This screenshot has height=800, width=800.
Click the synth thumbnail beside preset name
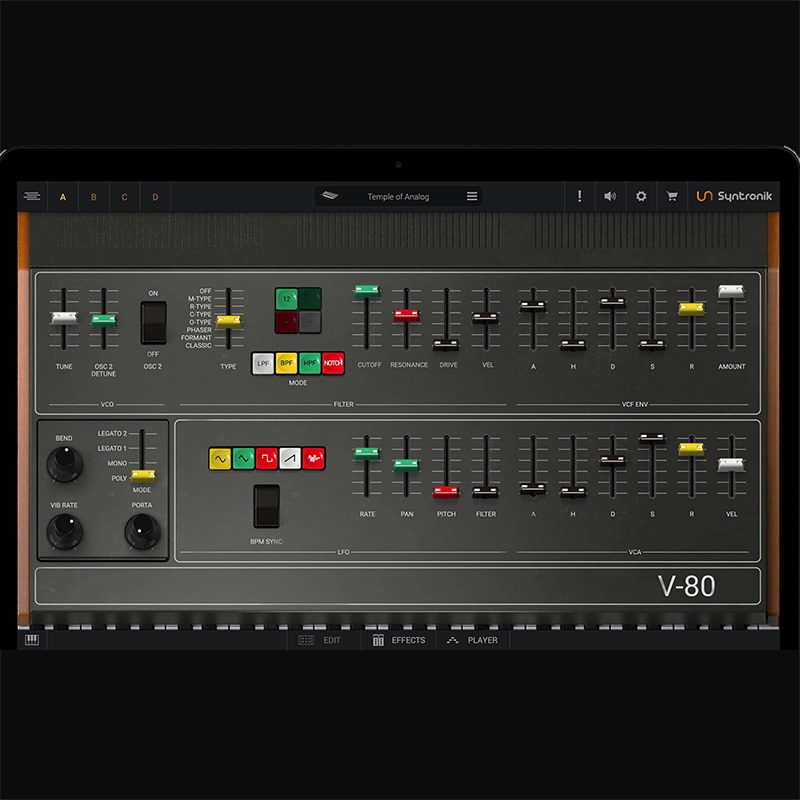(330, 195)
